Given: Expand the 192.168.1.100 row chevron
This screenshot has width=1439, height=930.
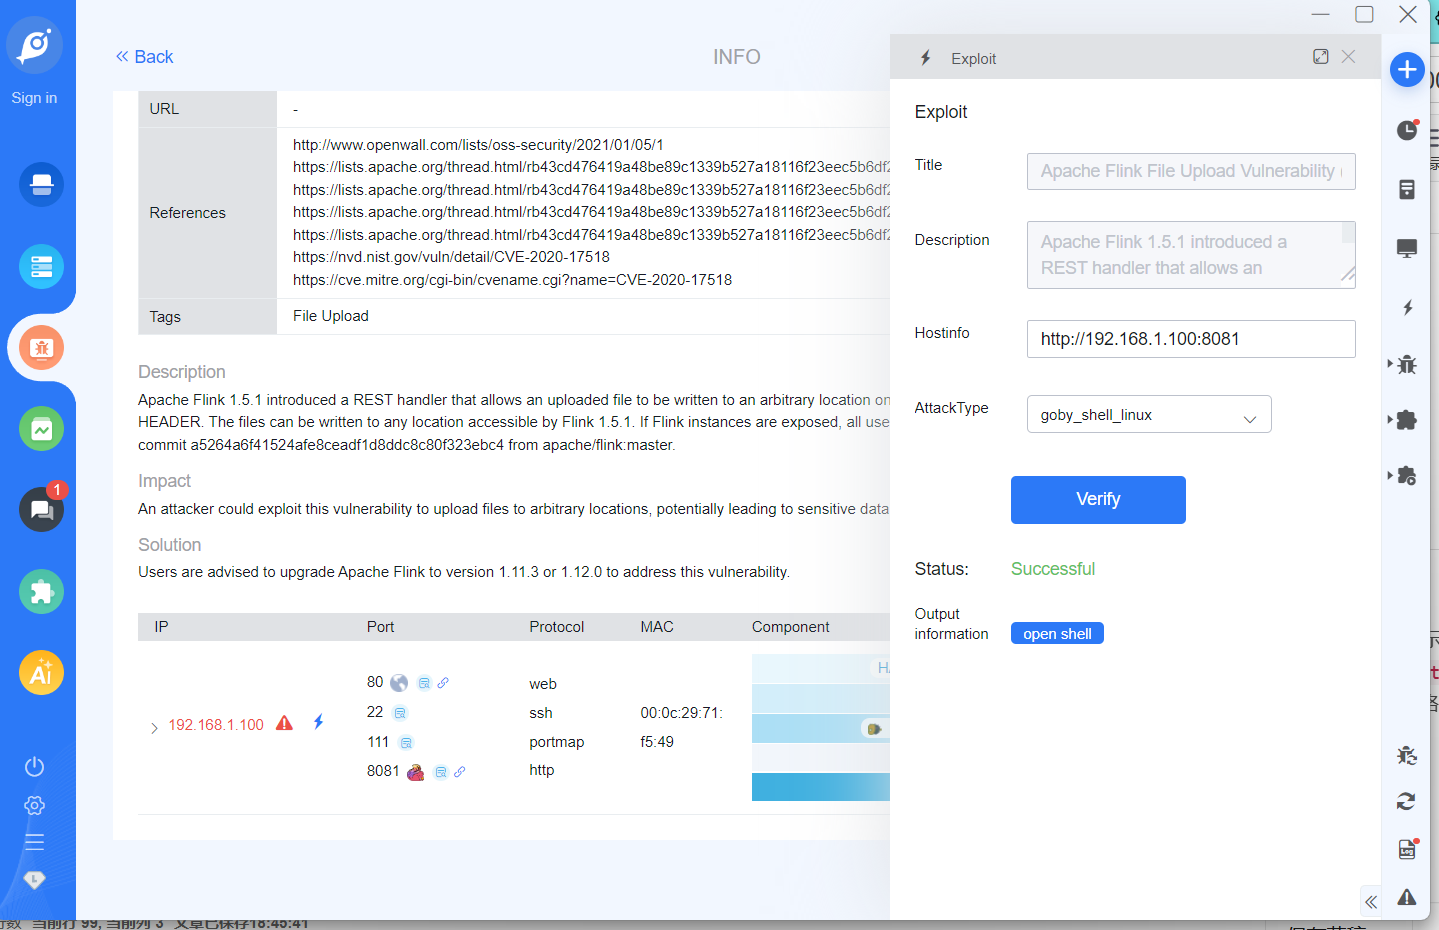Looking at the screenshot, I should pyautogui.click(x=154, y=727).
